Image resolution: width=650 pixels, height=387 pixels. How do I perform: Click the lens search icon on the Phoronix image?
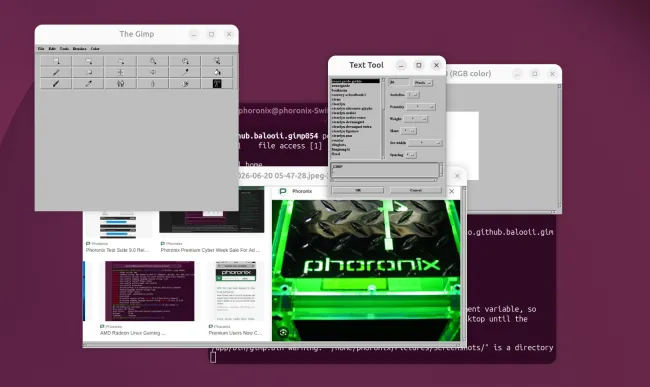[x=284, y=332]
